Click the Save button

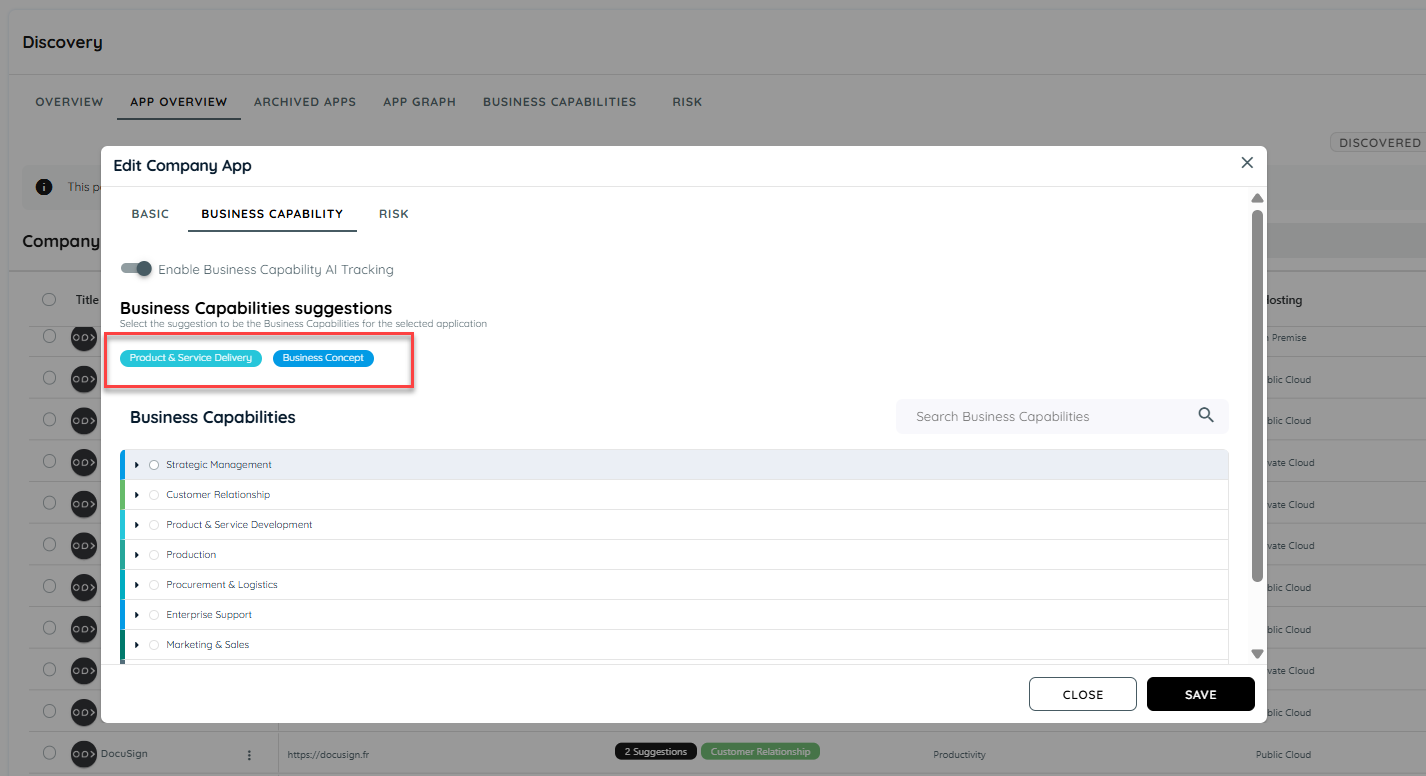[x=1201, y=694]
